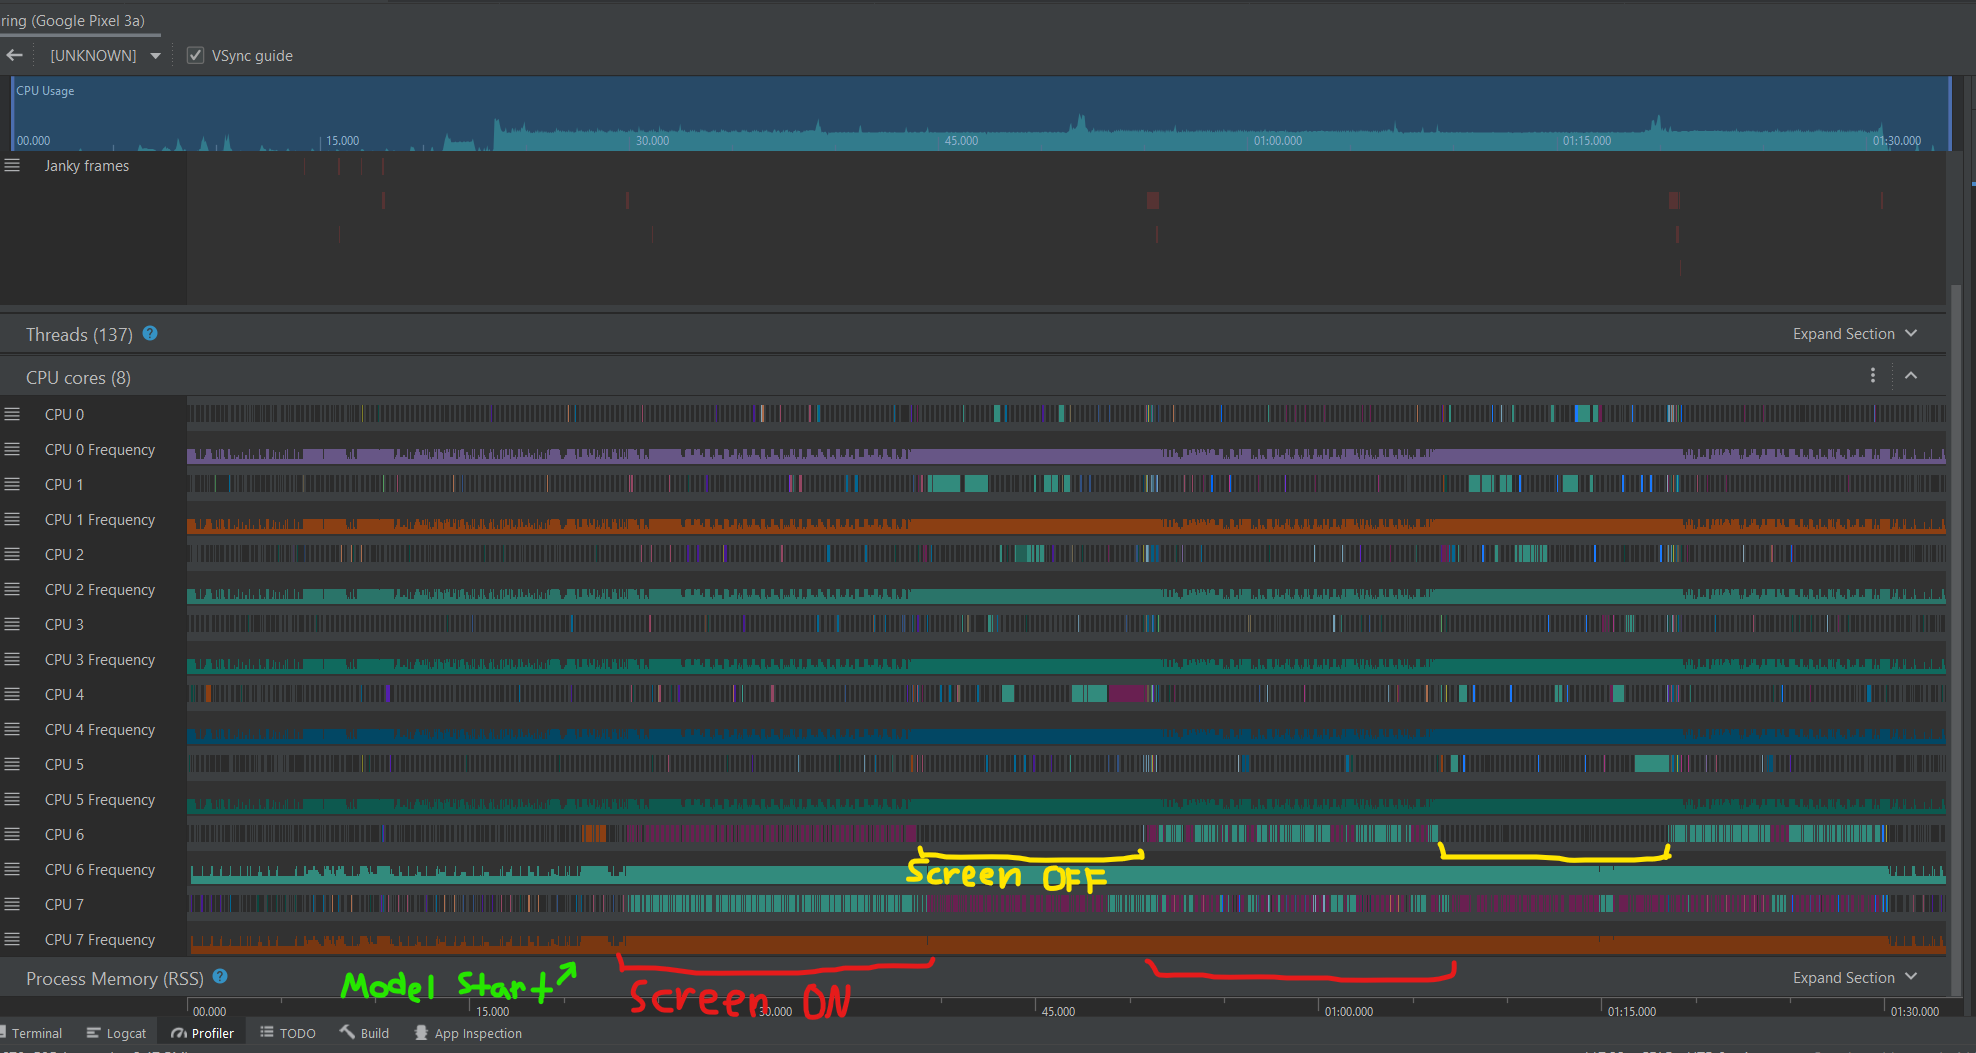Open the [UNKNOWN] process dropdown
Image resolution: width=1976 pixels, height=1053 pixels.
tap(105, 55)
